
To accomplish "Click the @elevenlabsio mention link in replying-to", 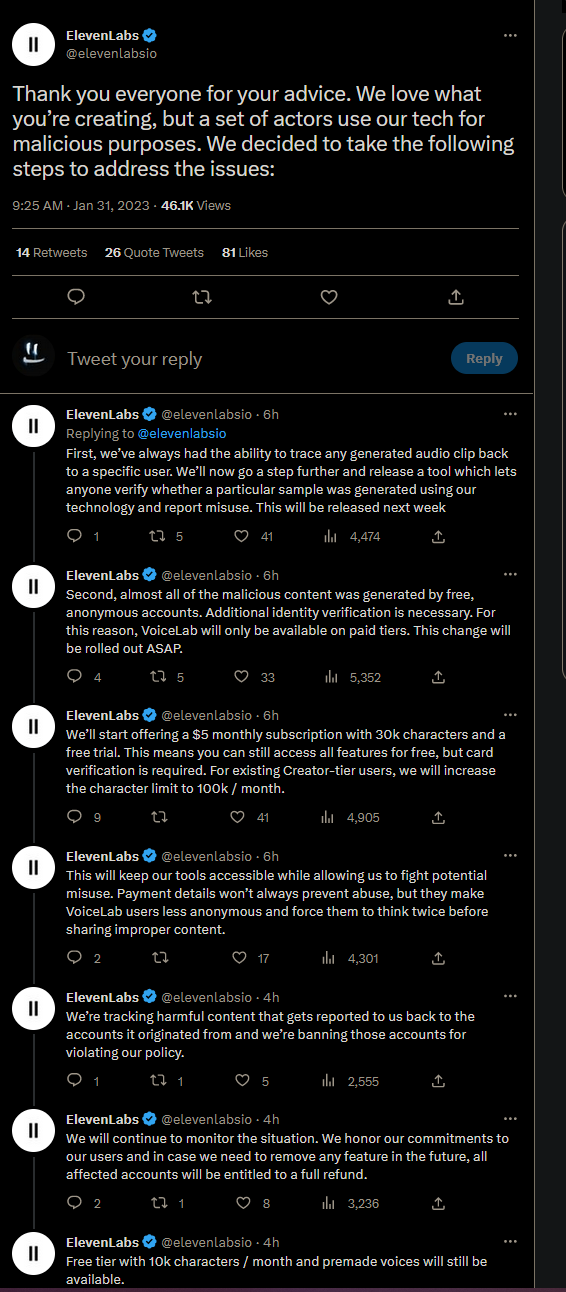I will coord(181,433).
